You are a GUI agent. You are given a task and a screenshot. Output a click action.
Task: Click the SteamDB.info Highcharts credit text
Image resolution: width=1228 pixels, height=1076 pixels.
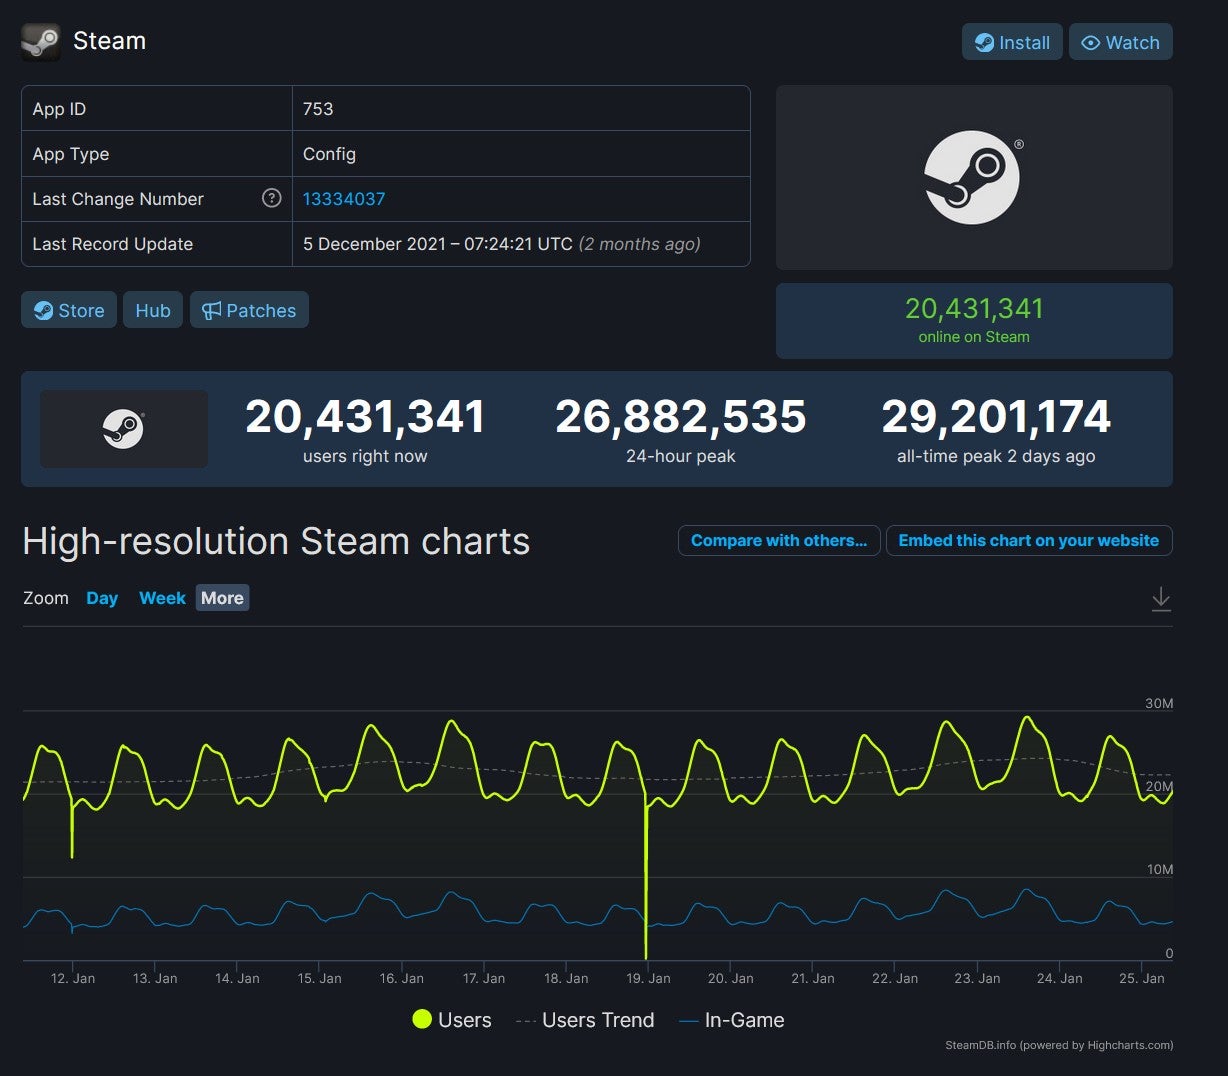[1059, 1045]
